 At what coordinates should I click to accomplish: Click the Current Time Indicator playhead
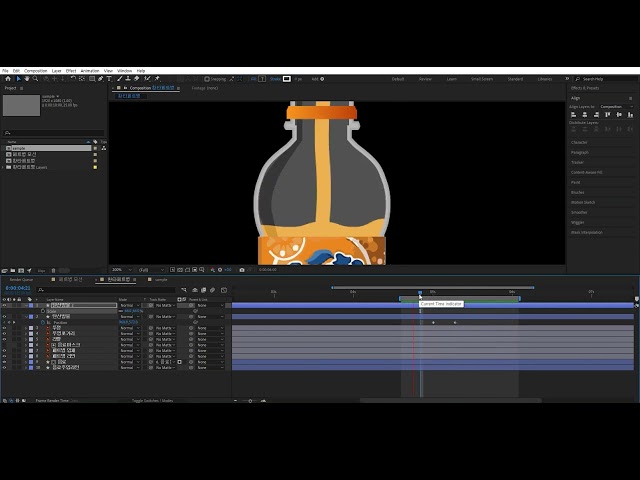(420, 293)
